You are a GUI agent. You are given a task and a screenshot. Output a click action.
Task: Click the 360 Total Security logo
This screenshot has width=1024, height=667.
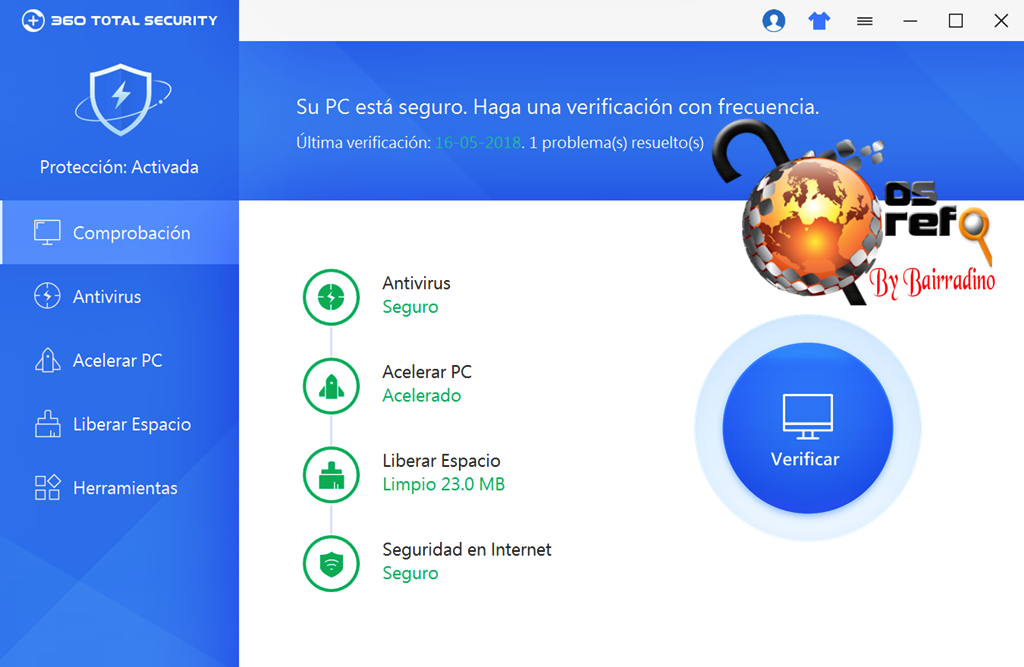point(120,20)
